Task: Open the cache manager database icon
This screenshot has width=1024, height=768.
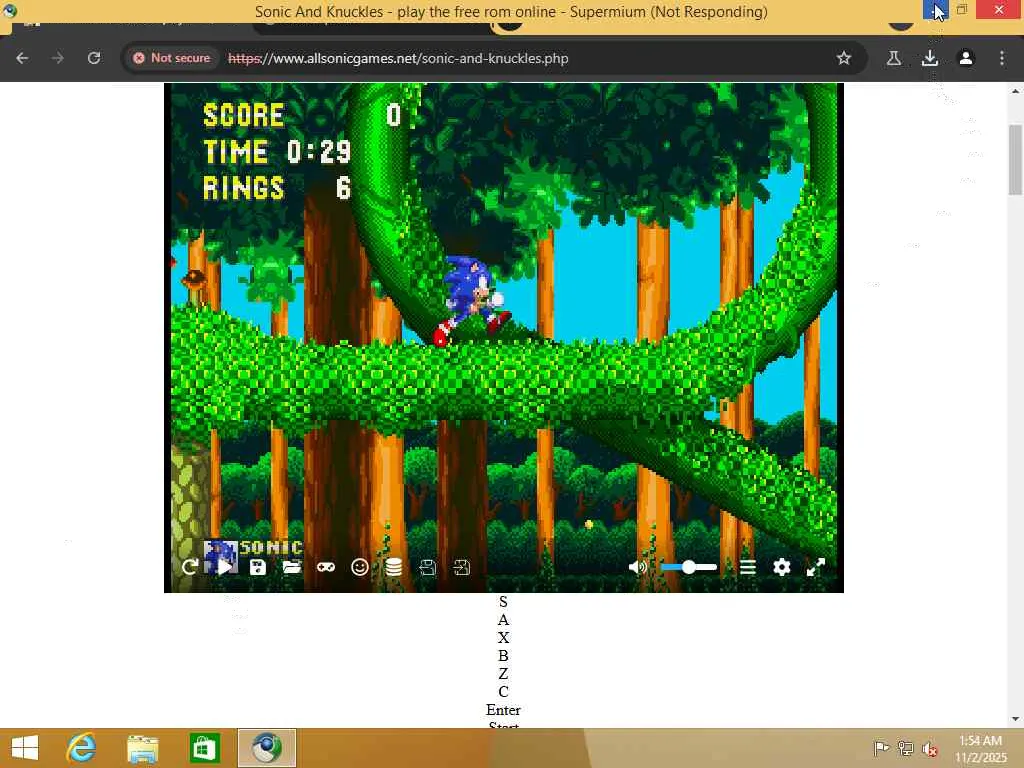Action: [x=394, y=568]
